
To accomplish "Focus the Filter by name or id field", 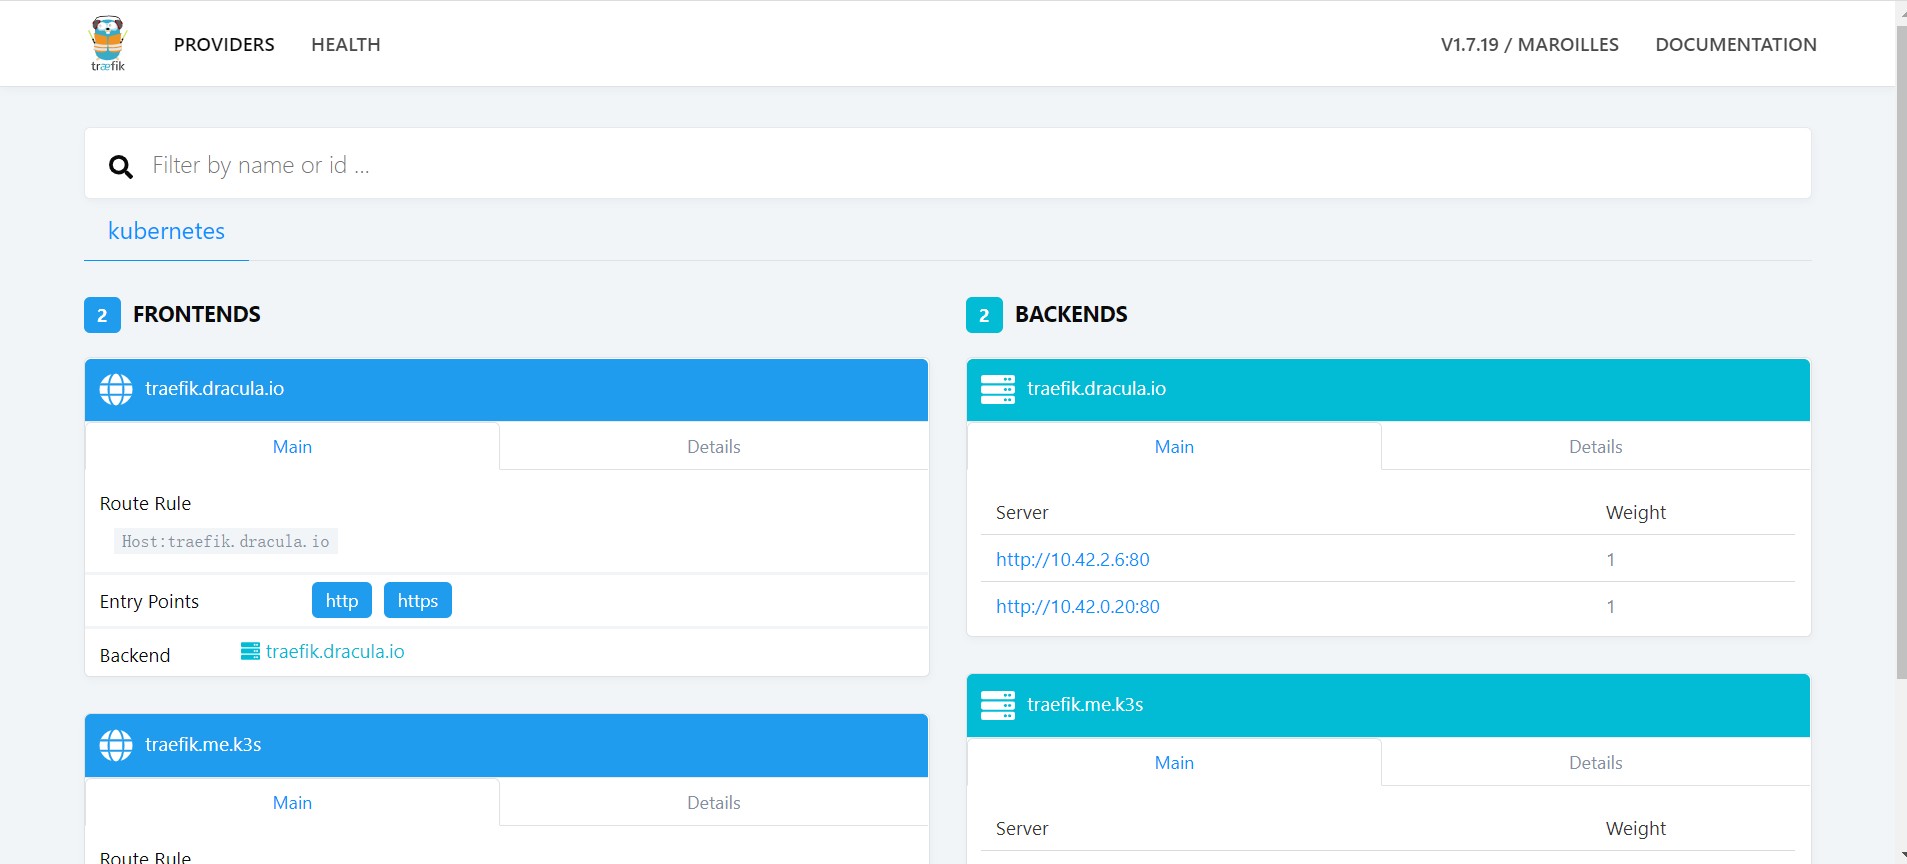I will [948, 164].
